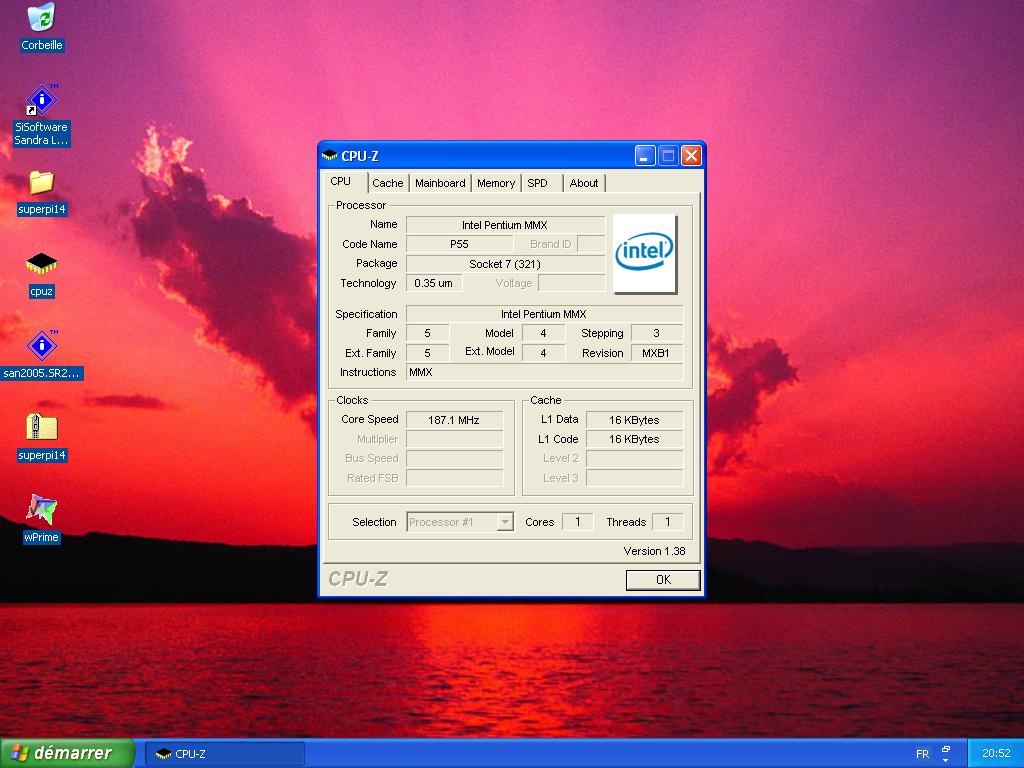This screenshot has width=1024, height=768.
Task: Switch to the Cache tab
Action: tap(387, 183)
